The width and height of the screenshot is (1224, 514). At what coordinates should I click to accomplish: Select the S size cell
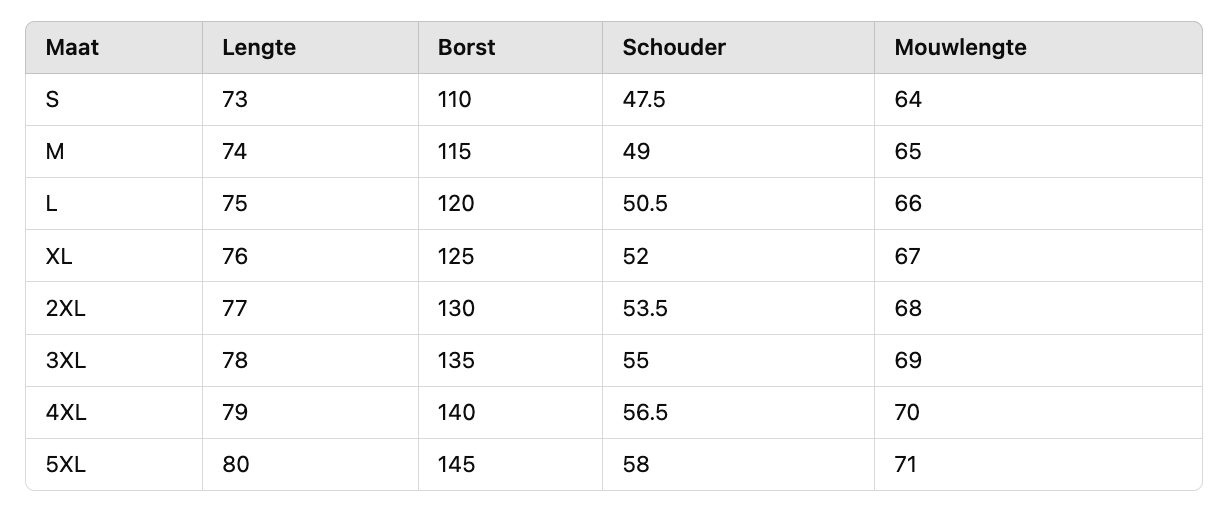[x=53, y=100]
